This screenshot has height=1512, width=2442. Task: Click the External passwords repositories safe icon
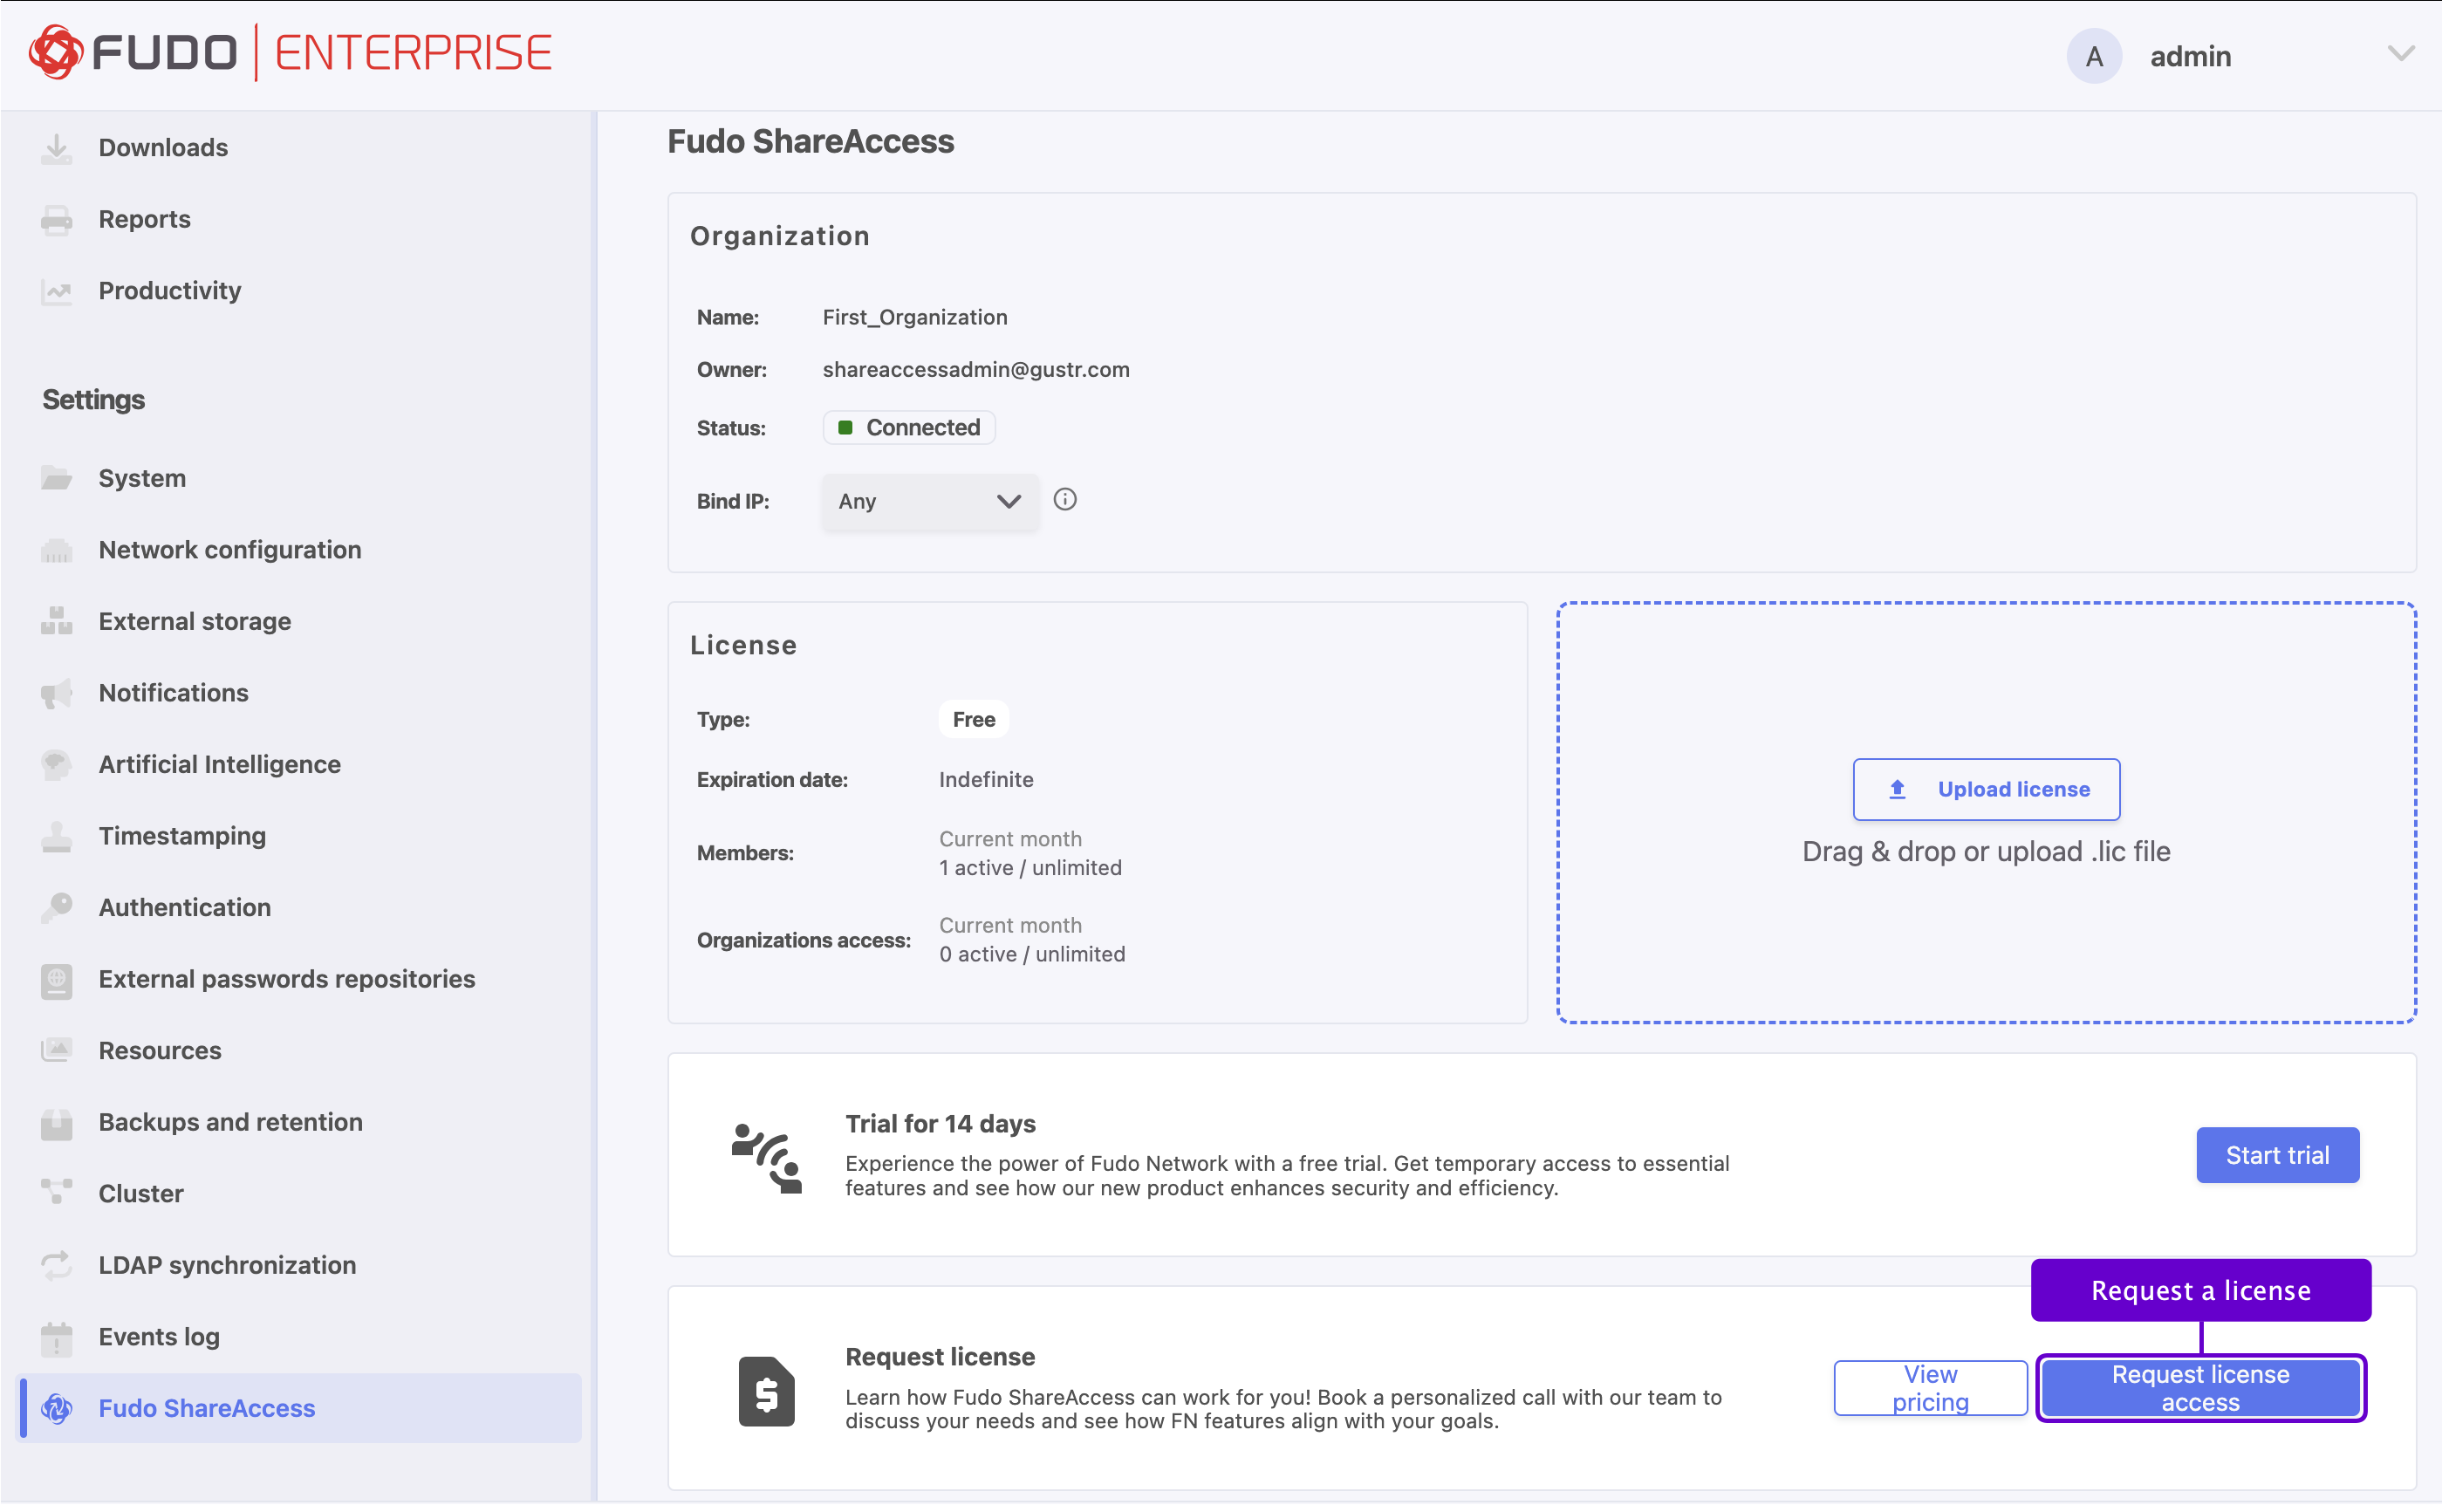(x=57, y=980)
